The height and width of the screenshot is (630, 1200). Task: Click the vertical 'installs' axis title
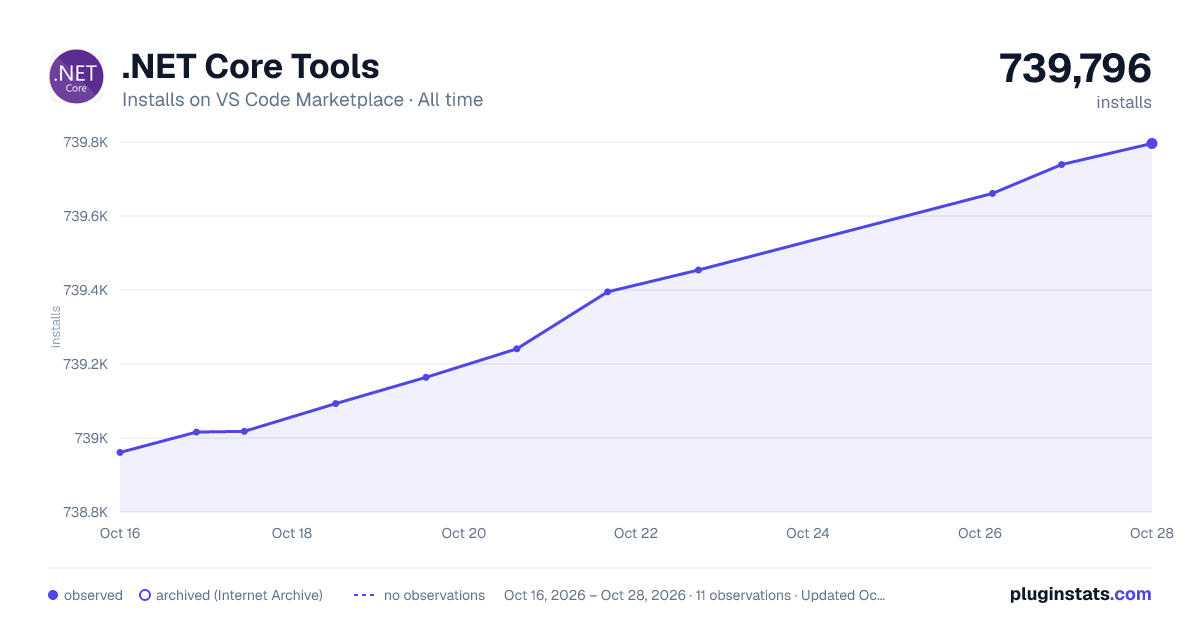pos(56,327)
